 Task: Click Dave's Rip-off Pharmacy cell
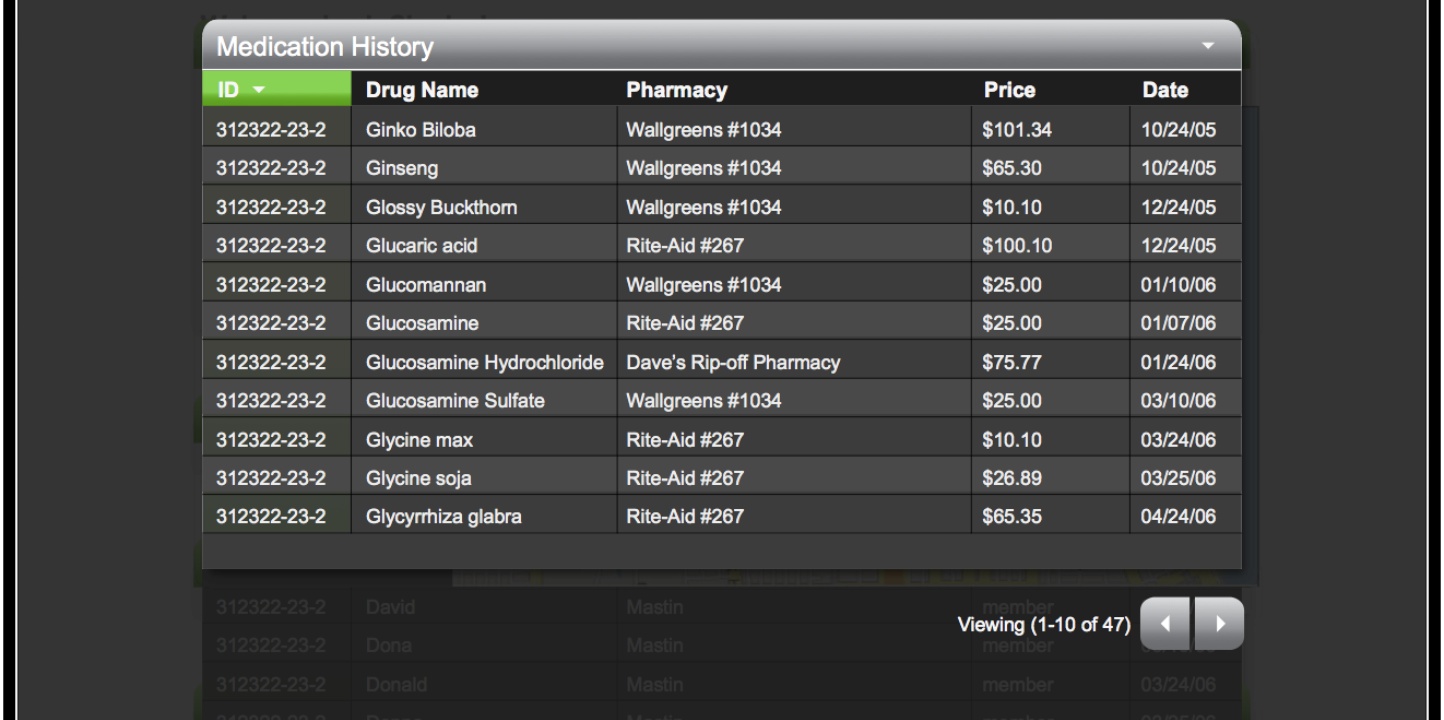[x=794, y=362]
